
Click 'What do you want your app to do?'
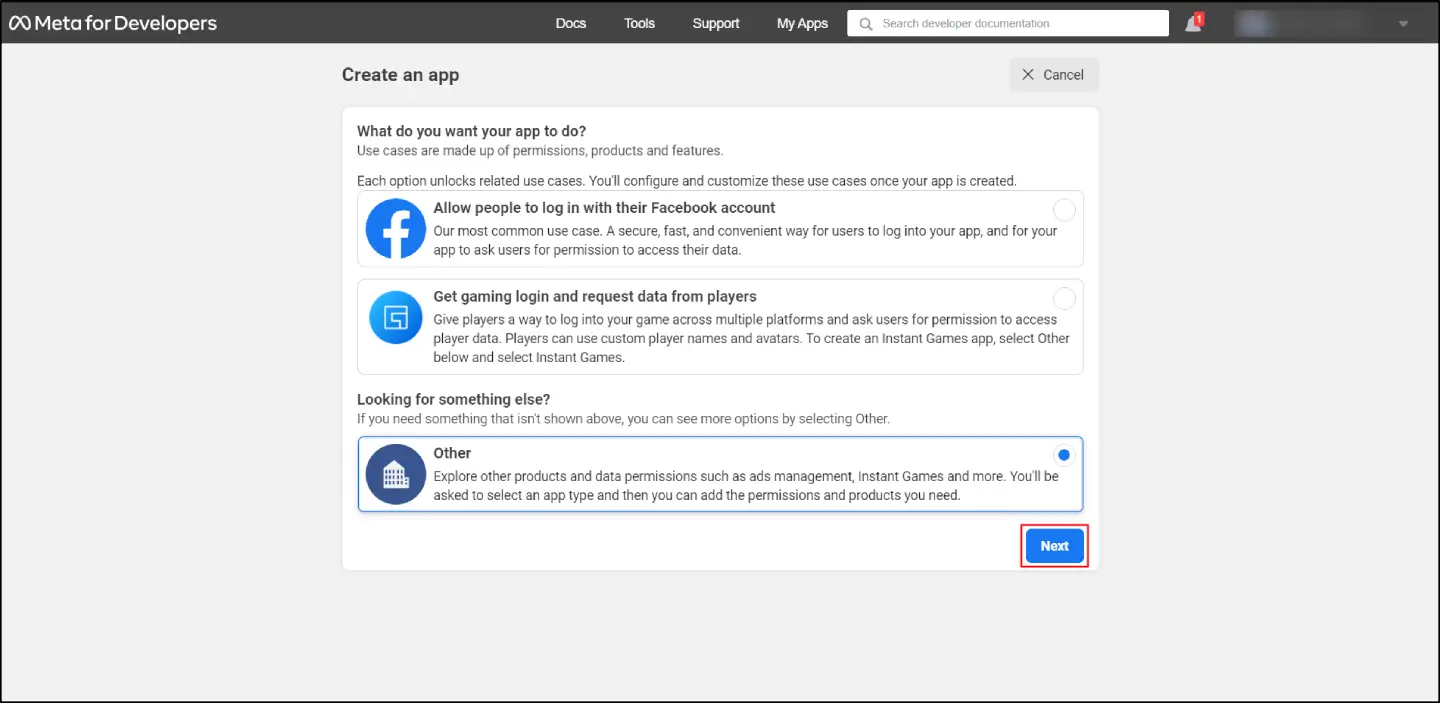tap(472, 131)
